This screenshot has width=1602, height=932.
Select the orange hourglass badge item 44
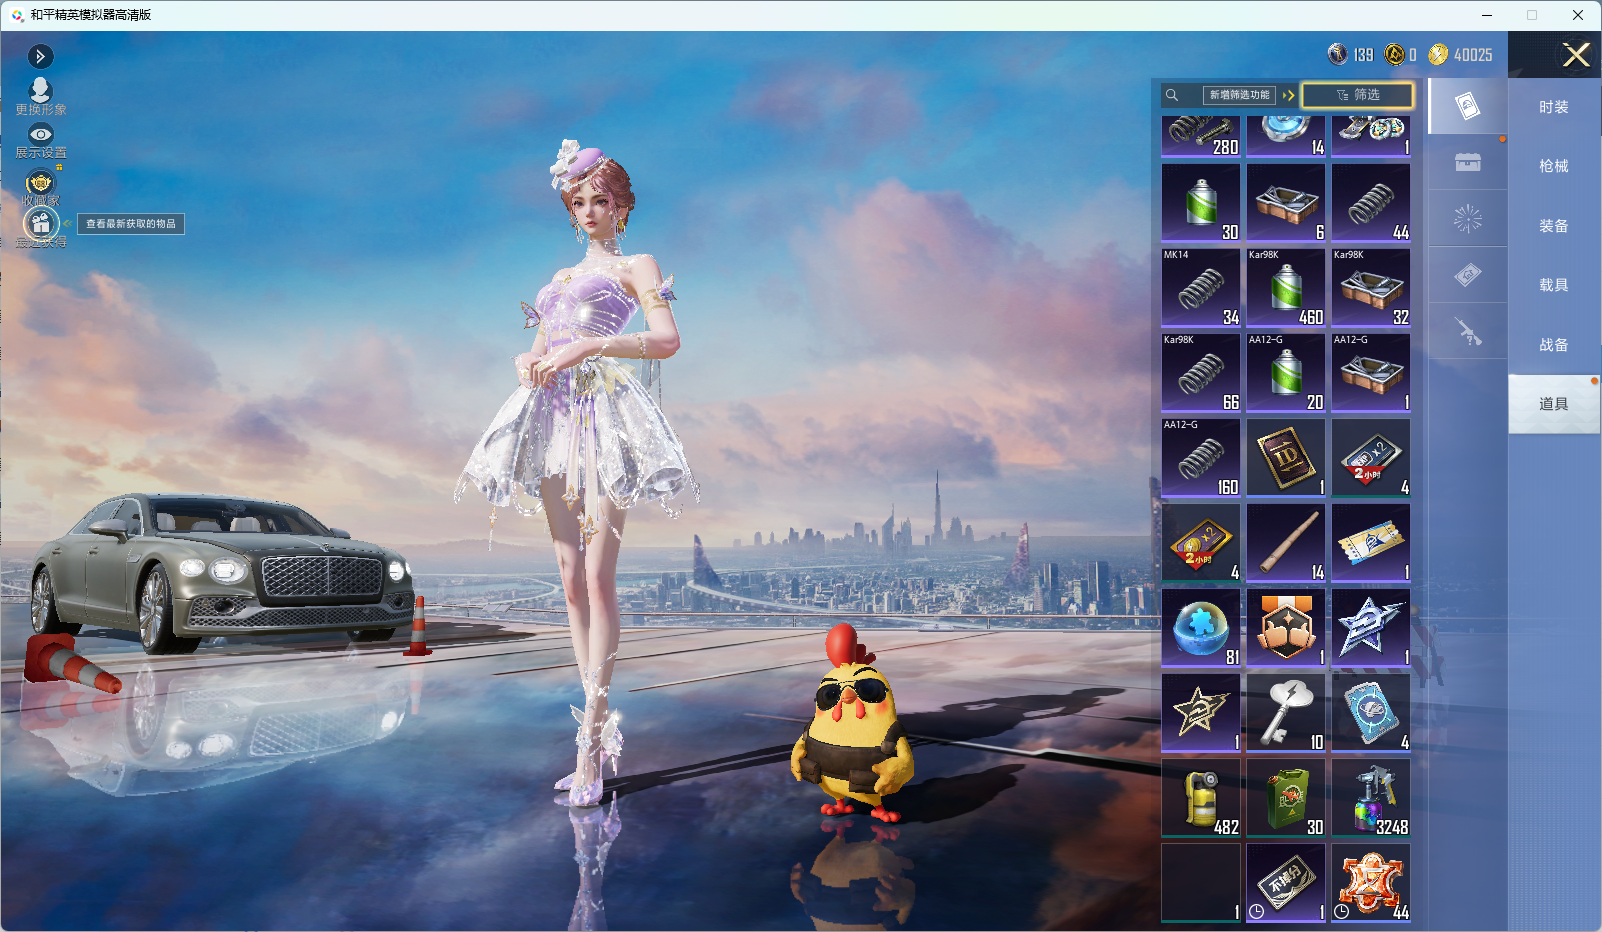tap(1371, 883)
